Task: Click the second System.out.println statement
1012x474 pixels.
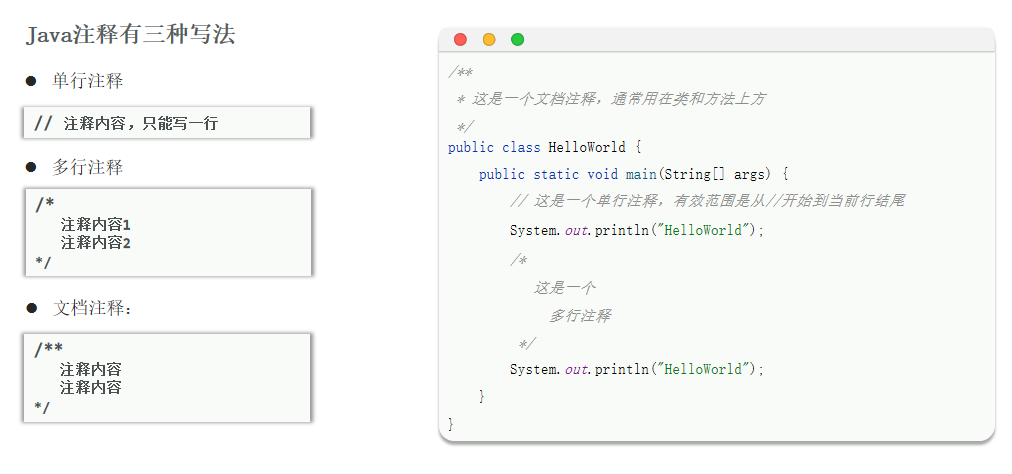Action: 637,369
